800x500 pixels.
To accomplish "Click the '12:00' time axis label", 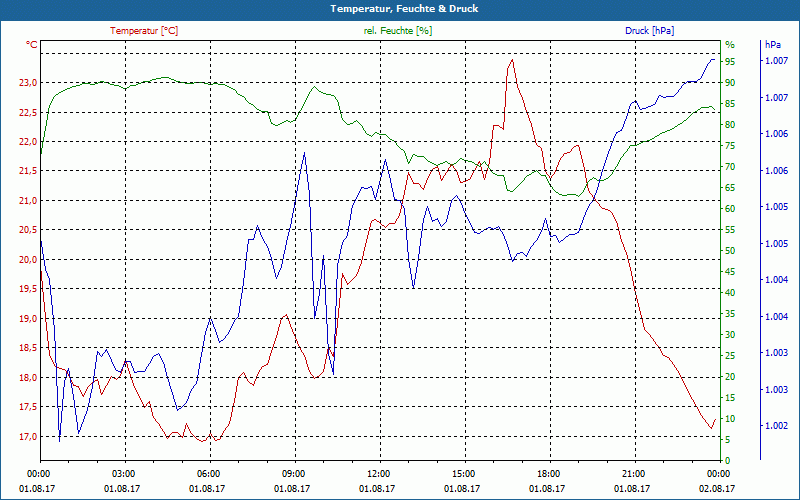I will tap(381, 473).
